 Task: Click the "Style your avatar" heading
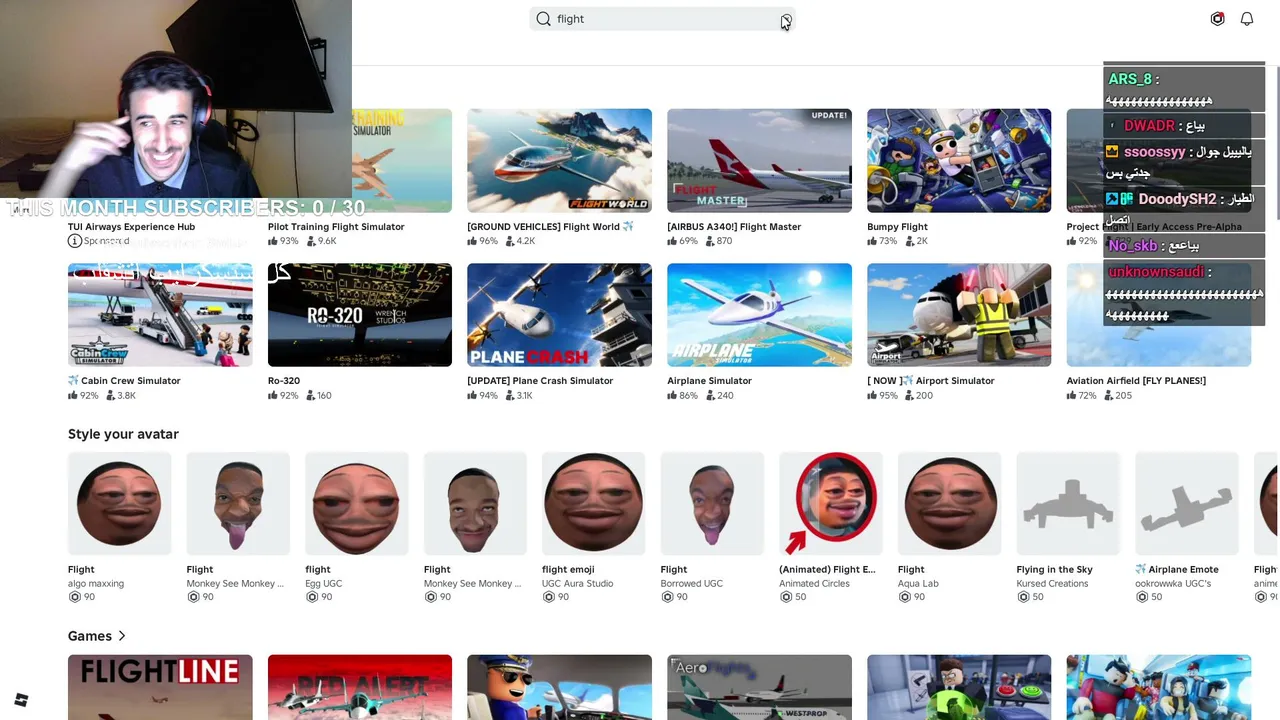click(x=123, y=434)
